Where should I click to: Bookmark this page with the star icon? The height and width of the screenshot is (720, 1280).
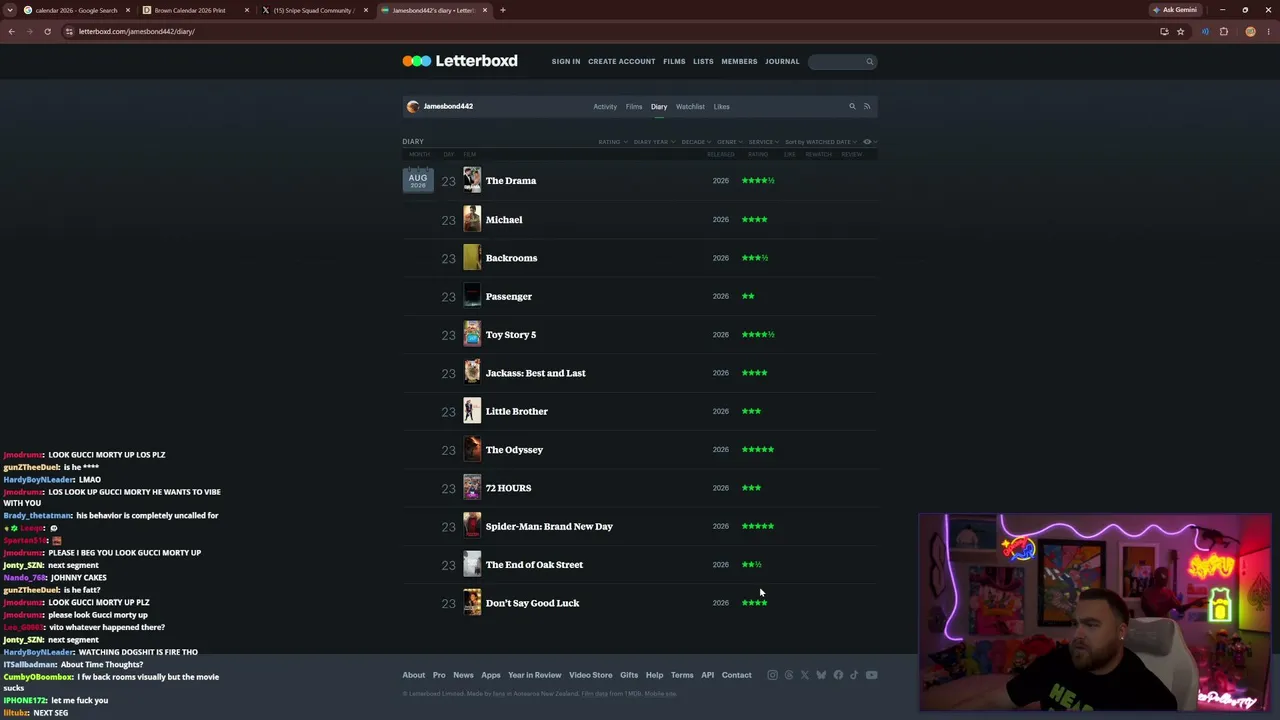pos(1181,31)
